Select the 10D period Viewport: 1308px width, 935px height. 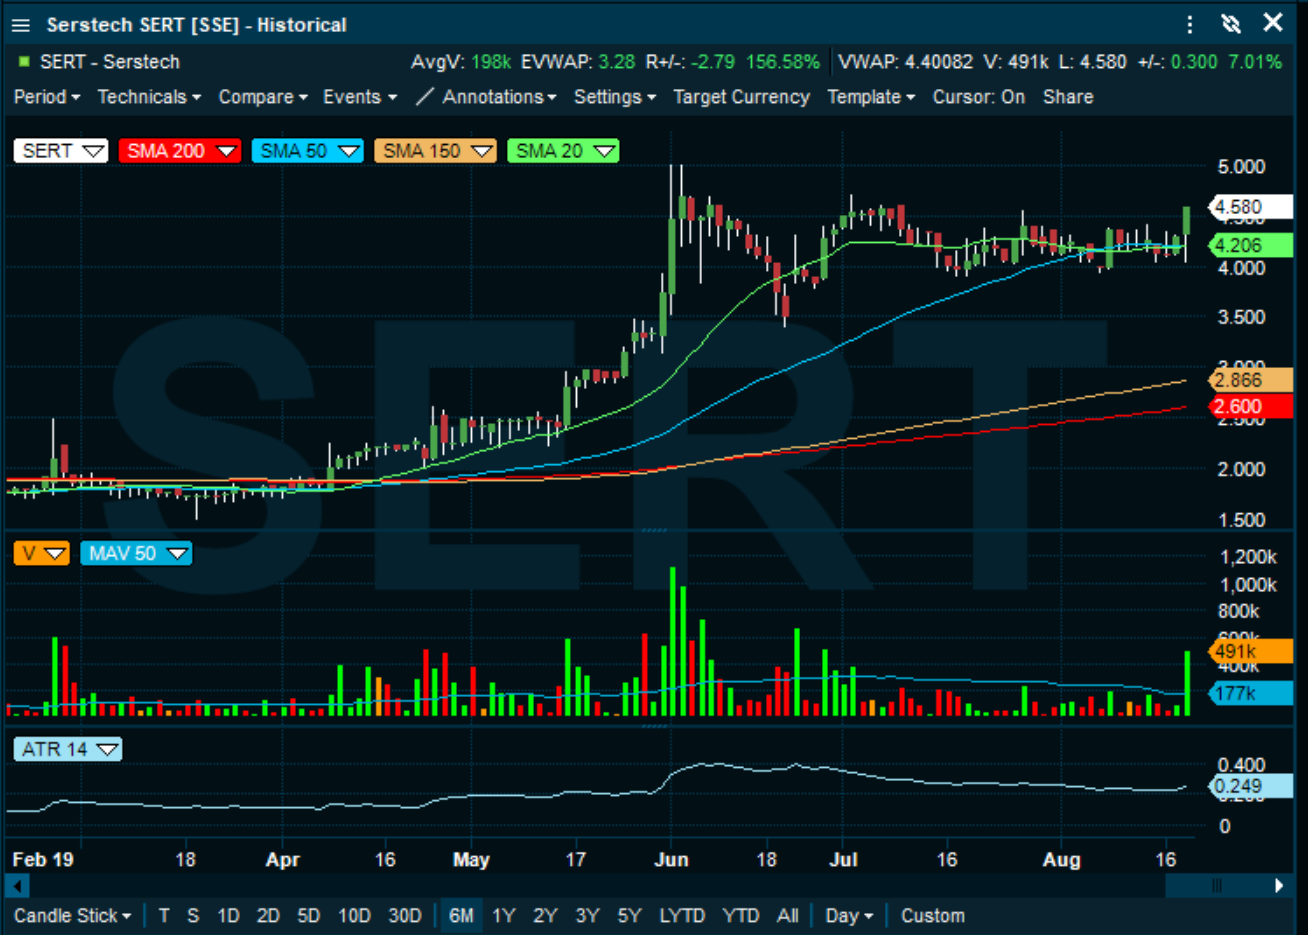[x=354, y=916]
